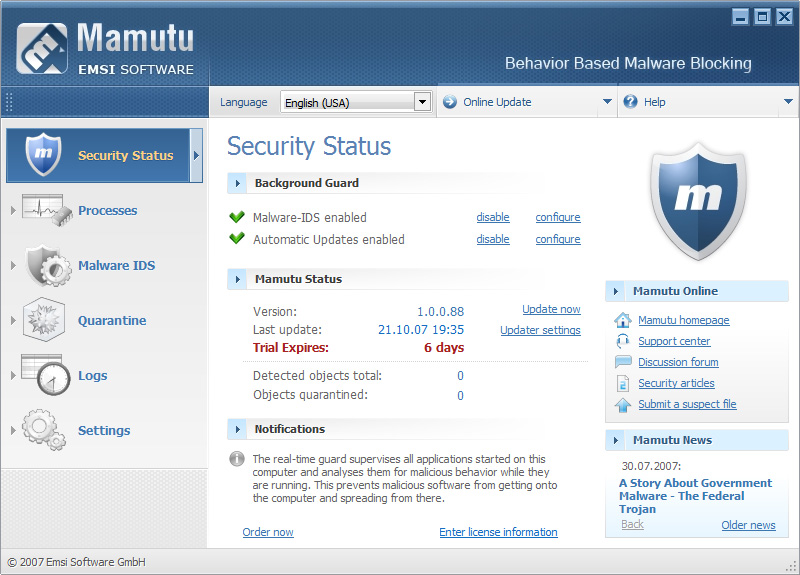Click the green checkmark beside Malware-IDS enabled
This screenshot has width=800, height=575.
(237, 217)
